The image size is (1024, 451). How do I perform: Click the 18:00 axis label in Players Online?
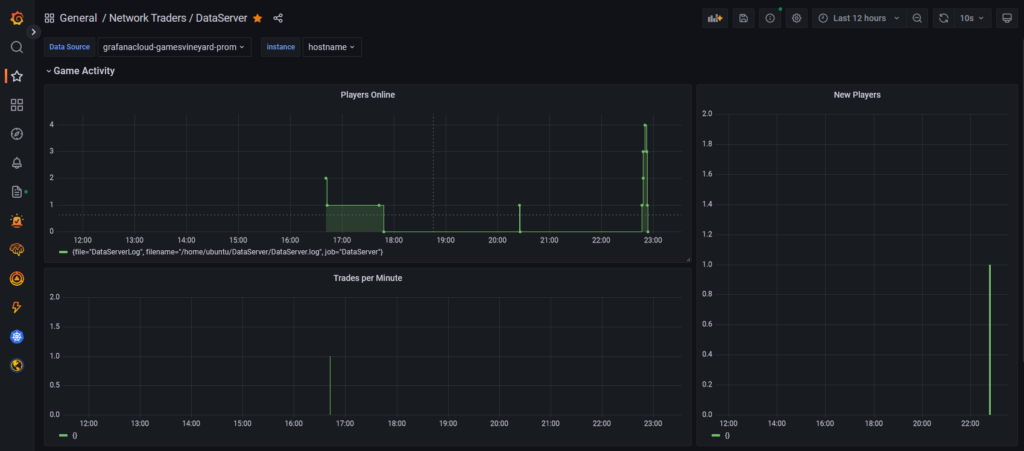[394, 240]
